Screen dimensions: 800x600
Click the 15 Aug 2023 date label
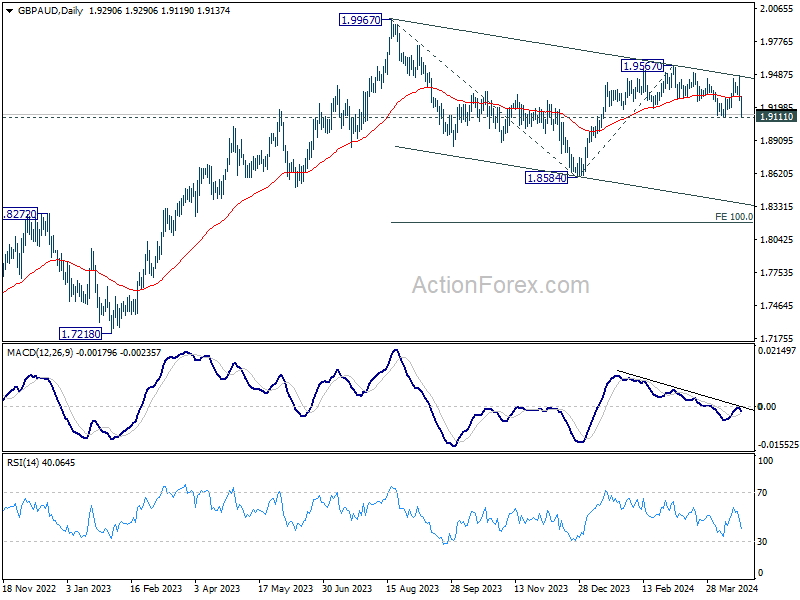click(x=412, y=589)
